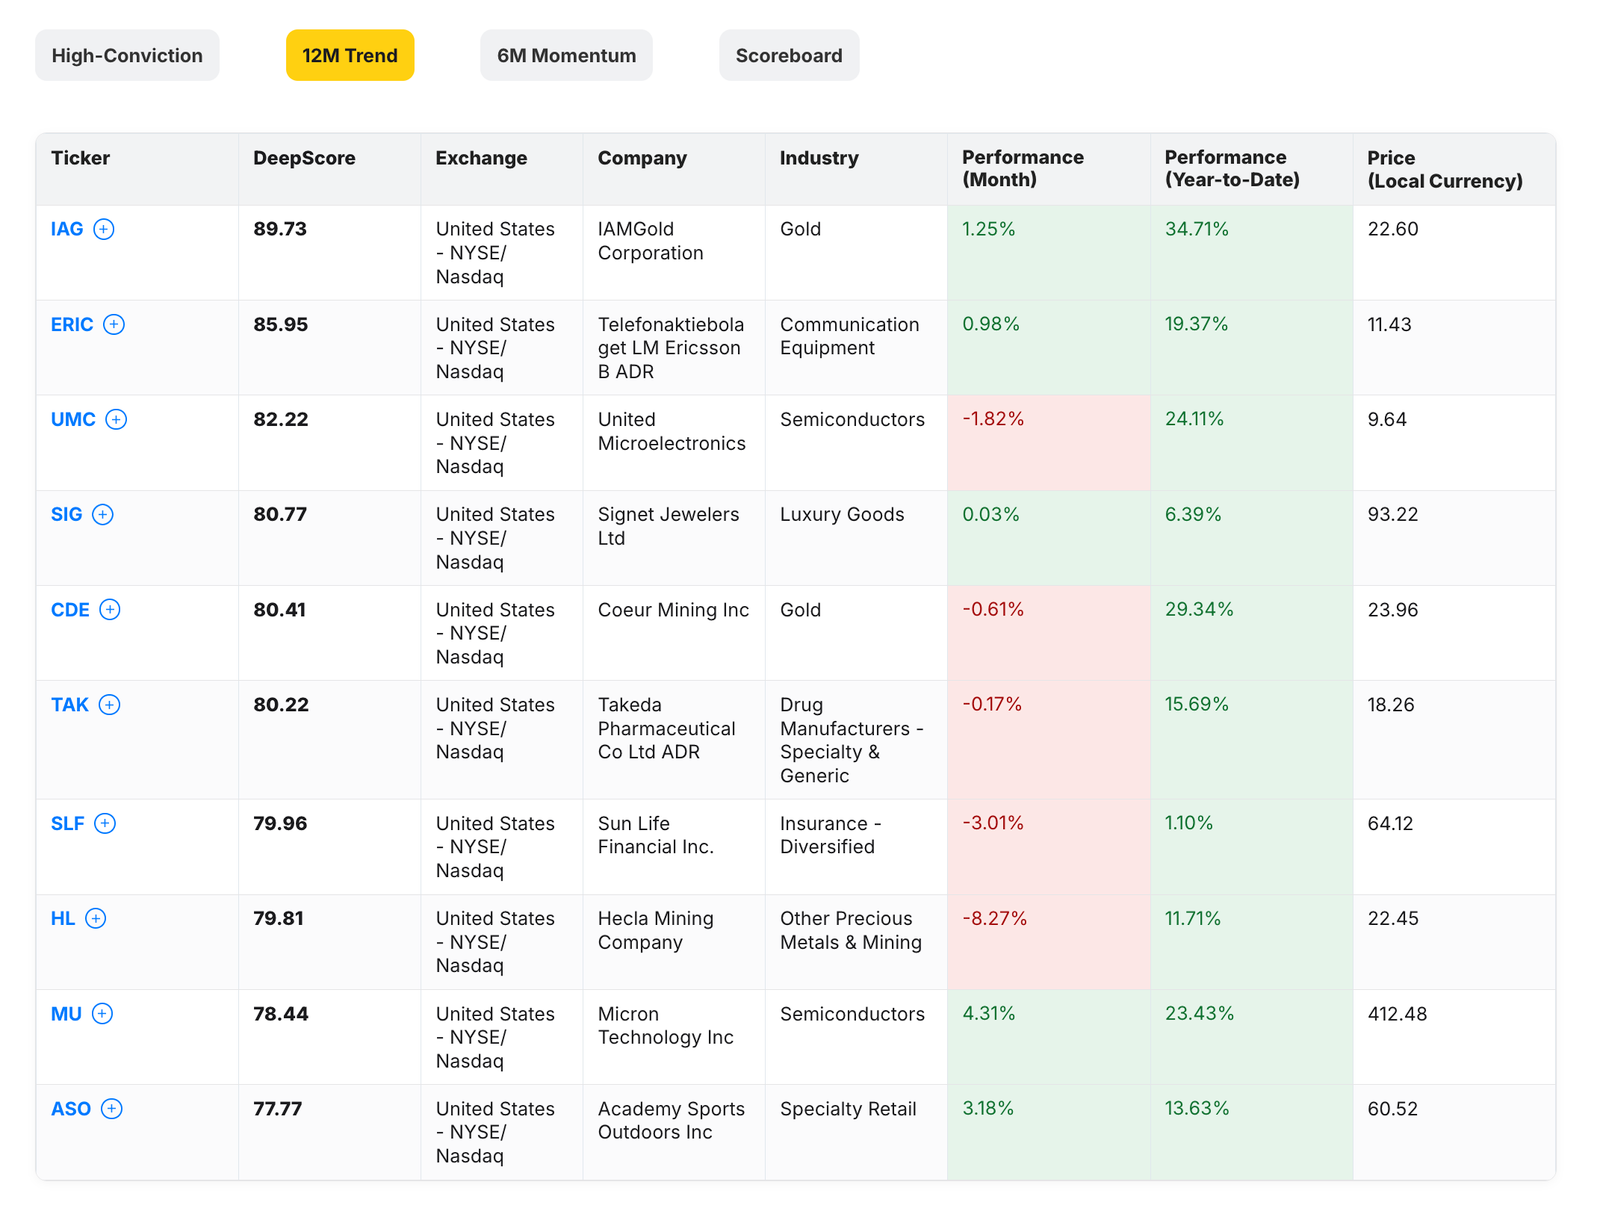The image size is (1600, 1218).
Task: Select the add icon next to TAK
Action: [112, 704]
